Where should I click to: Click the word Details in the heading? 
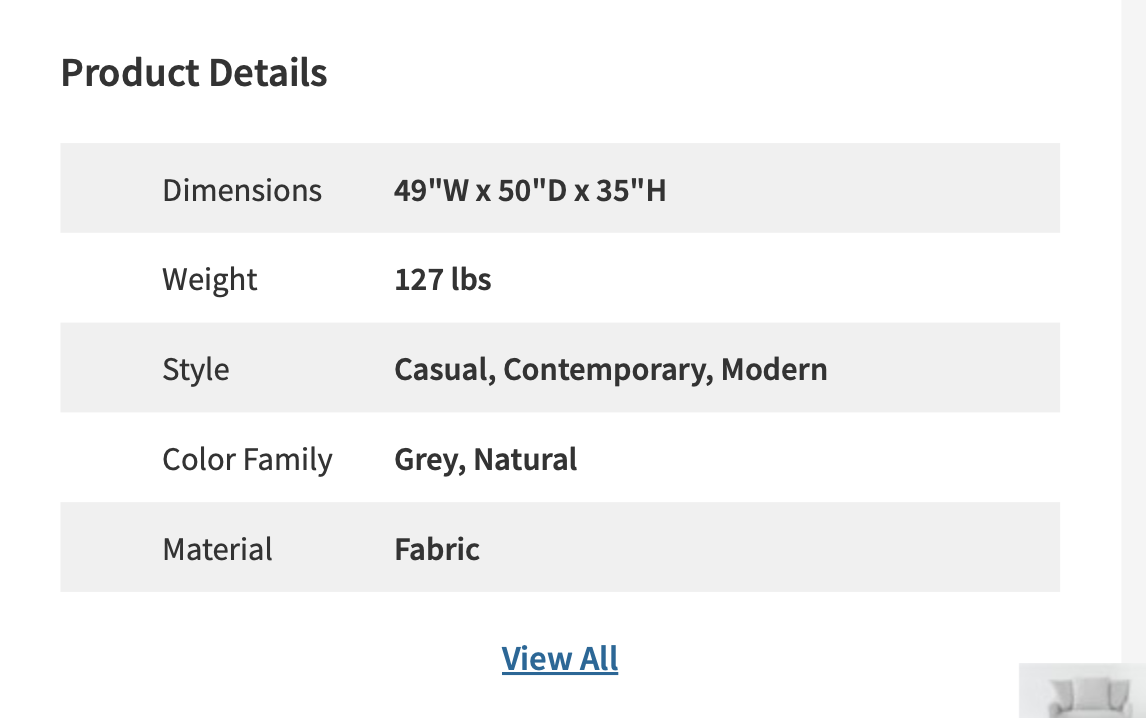267,73
